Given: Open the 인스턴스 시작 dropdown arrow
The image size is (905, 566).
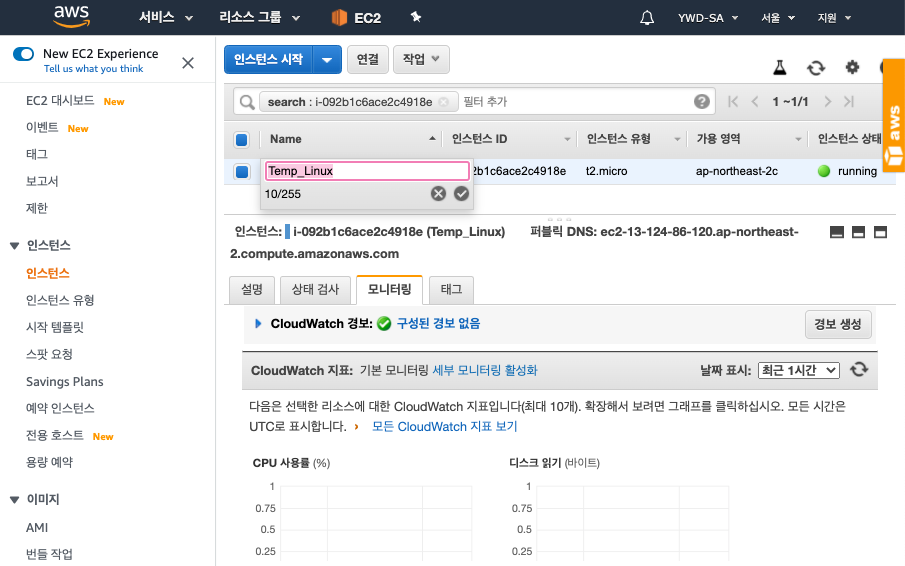Looking at the screenshot, I should tap(327, 59).
